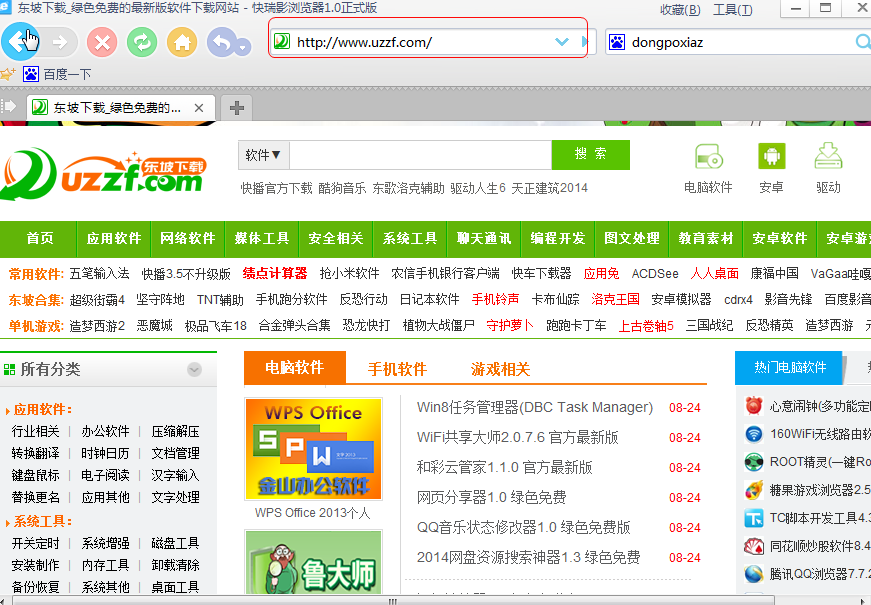Select 安全相关 in the navigation bar

coord(336,238)
